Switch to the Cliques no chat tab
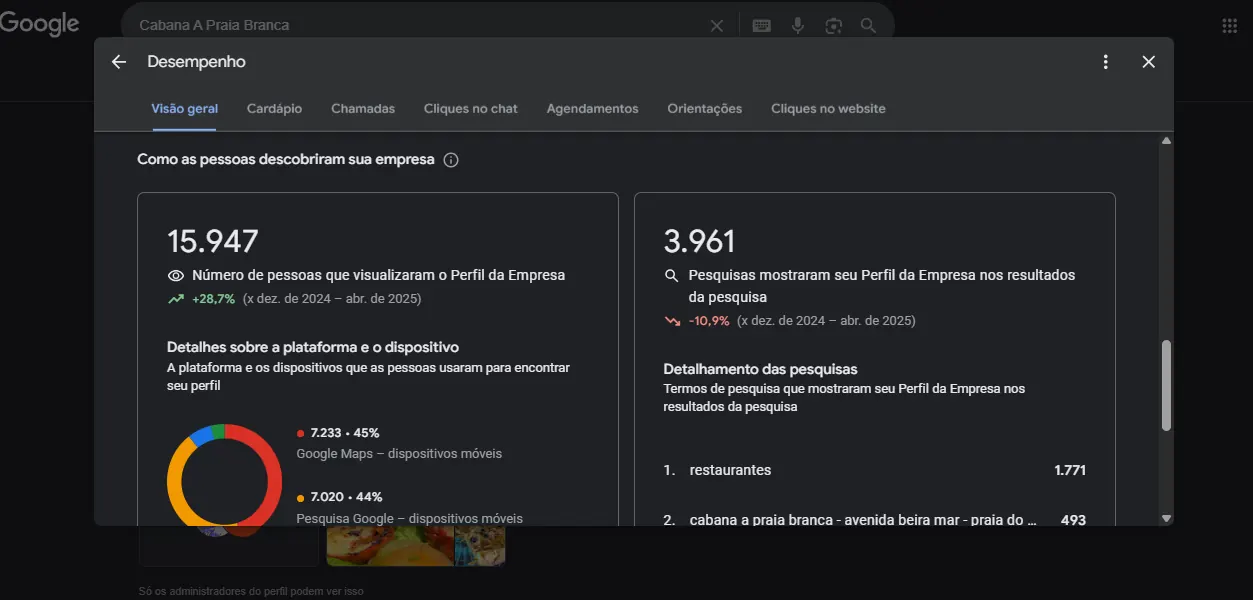Viewport: 1253px width, 600px height. tap(471, 109)
